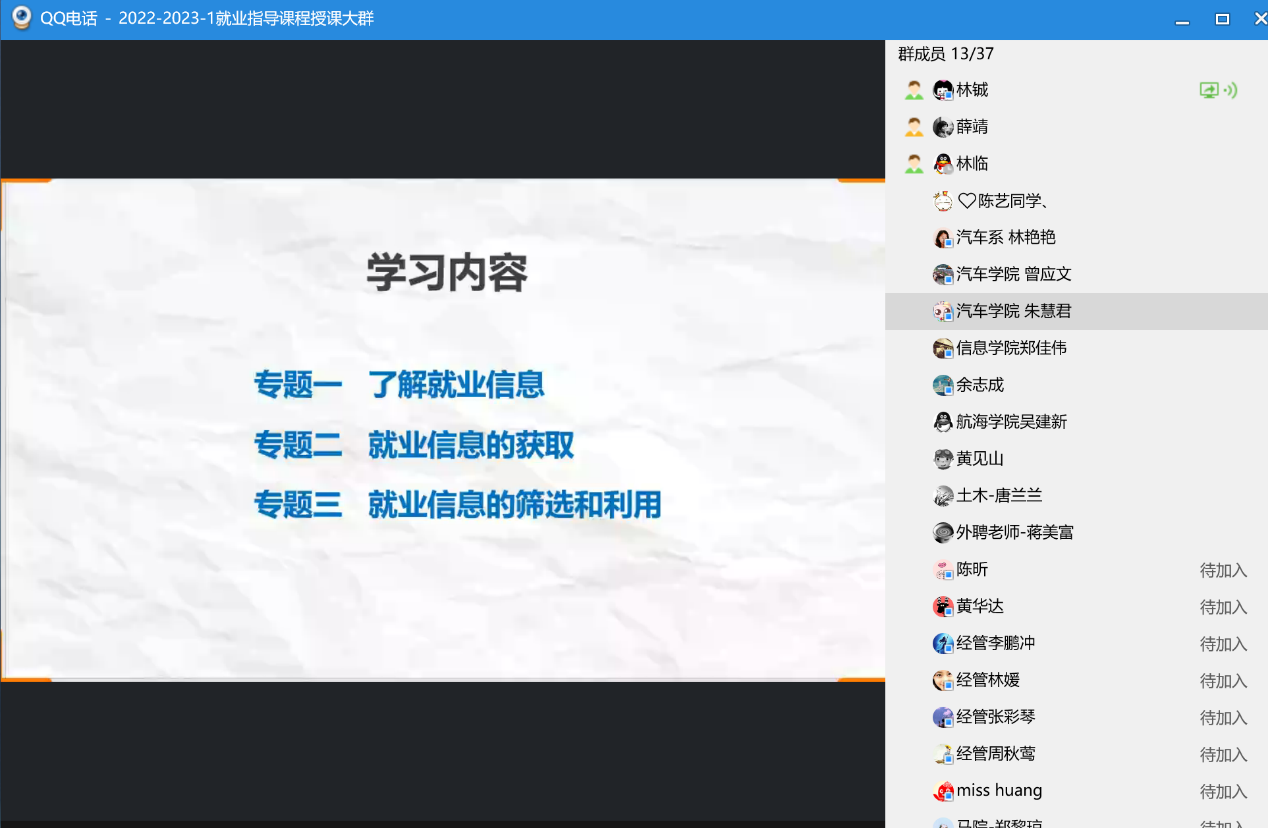The width and height of the screenshot is (1268, 828).
Task: Click 待加入 beside miss huang
Action: pyautogui.click(x=1223, y=791)
